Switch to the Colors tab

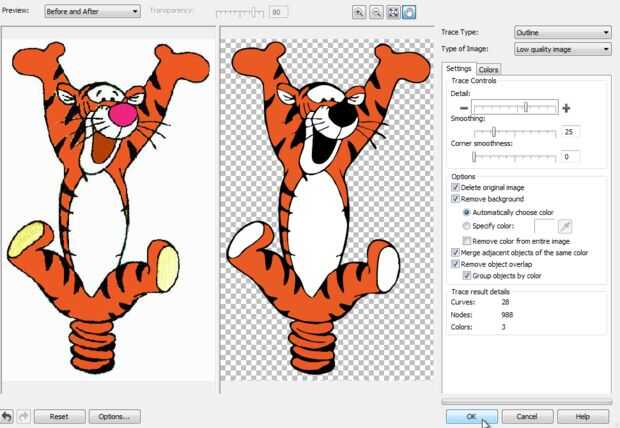tap(488, 70)
